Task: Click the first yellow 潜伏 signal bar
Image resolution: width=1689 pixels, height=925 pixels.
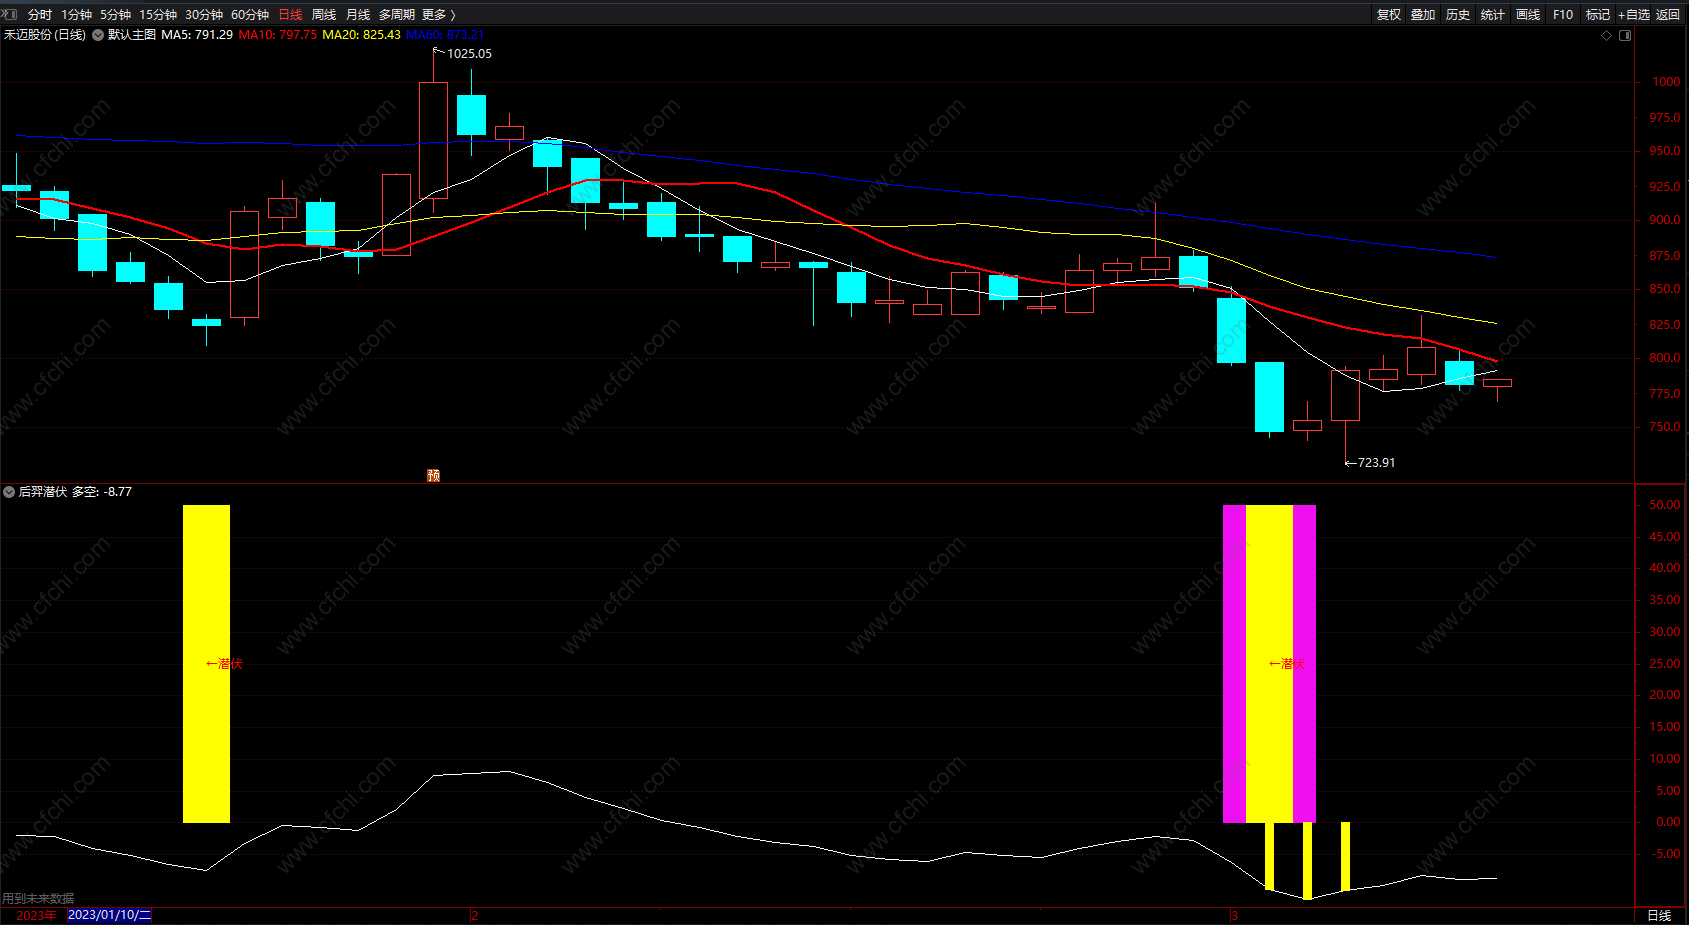Action: [206, 664]
